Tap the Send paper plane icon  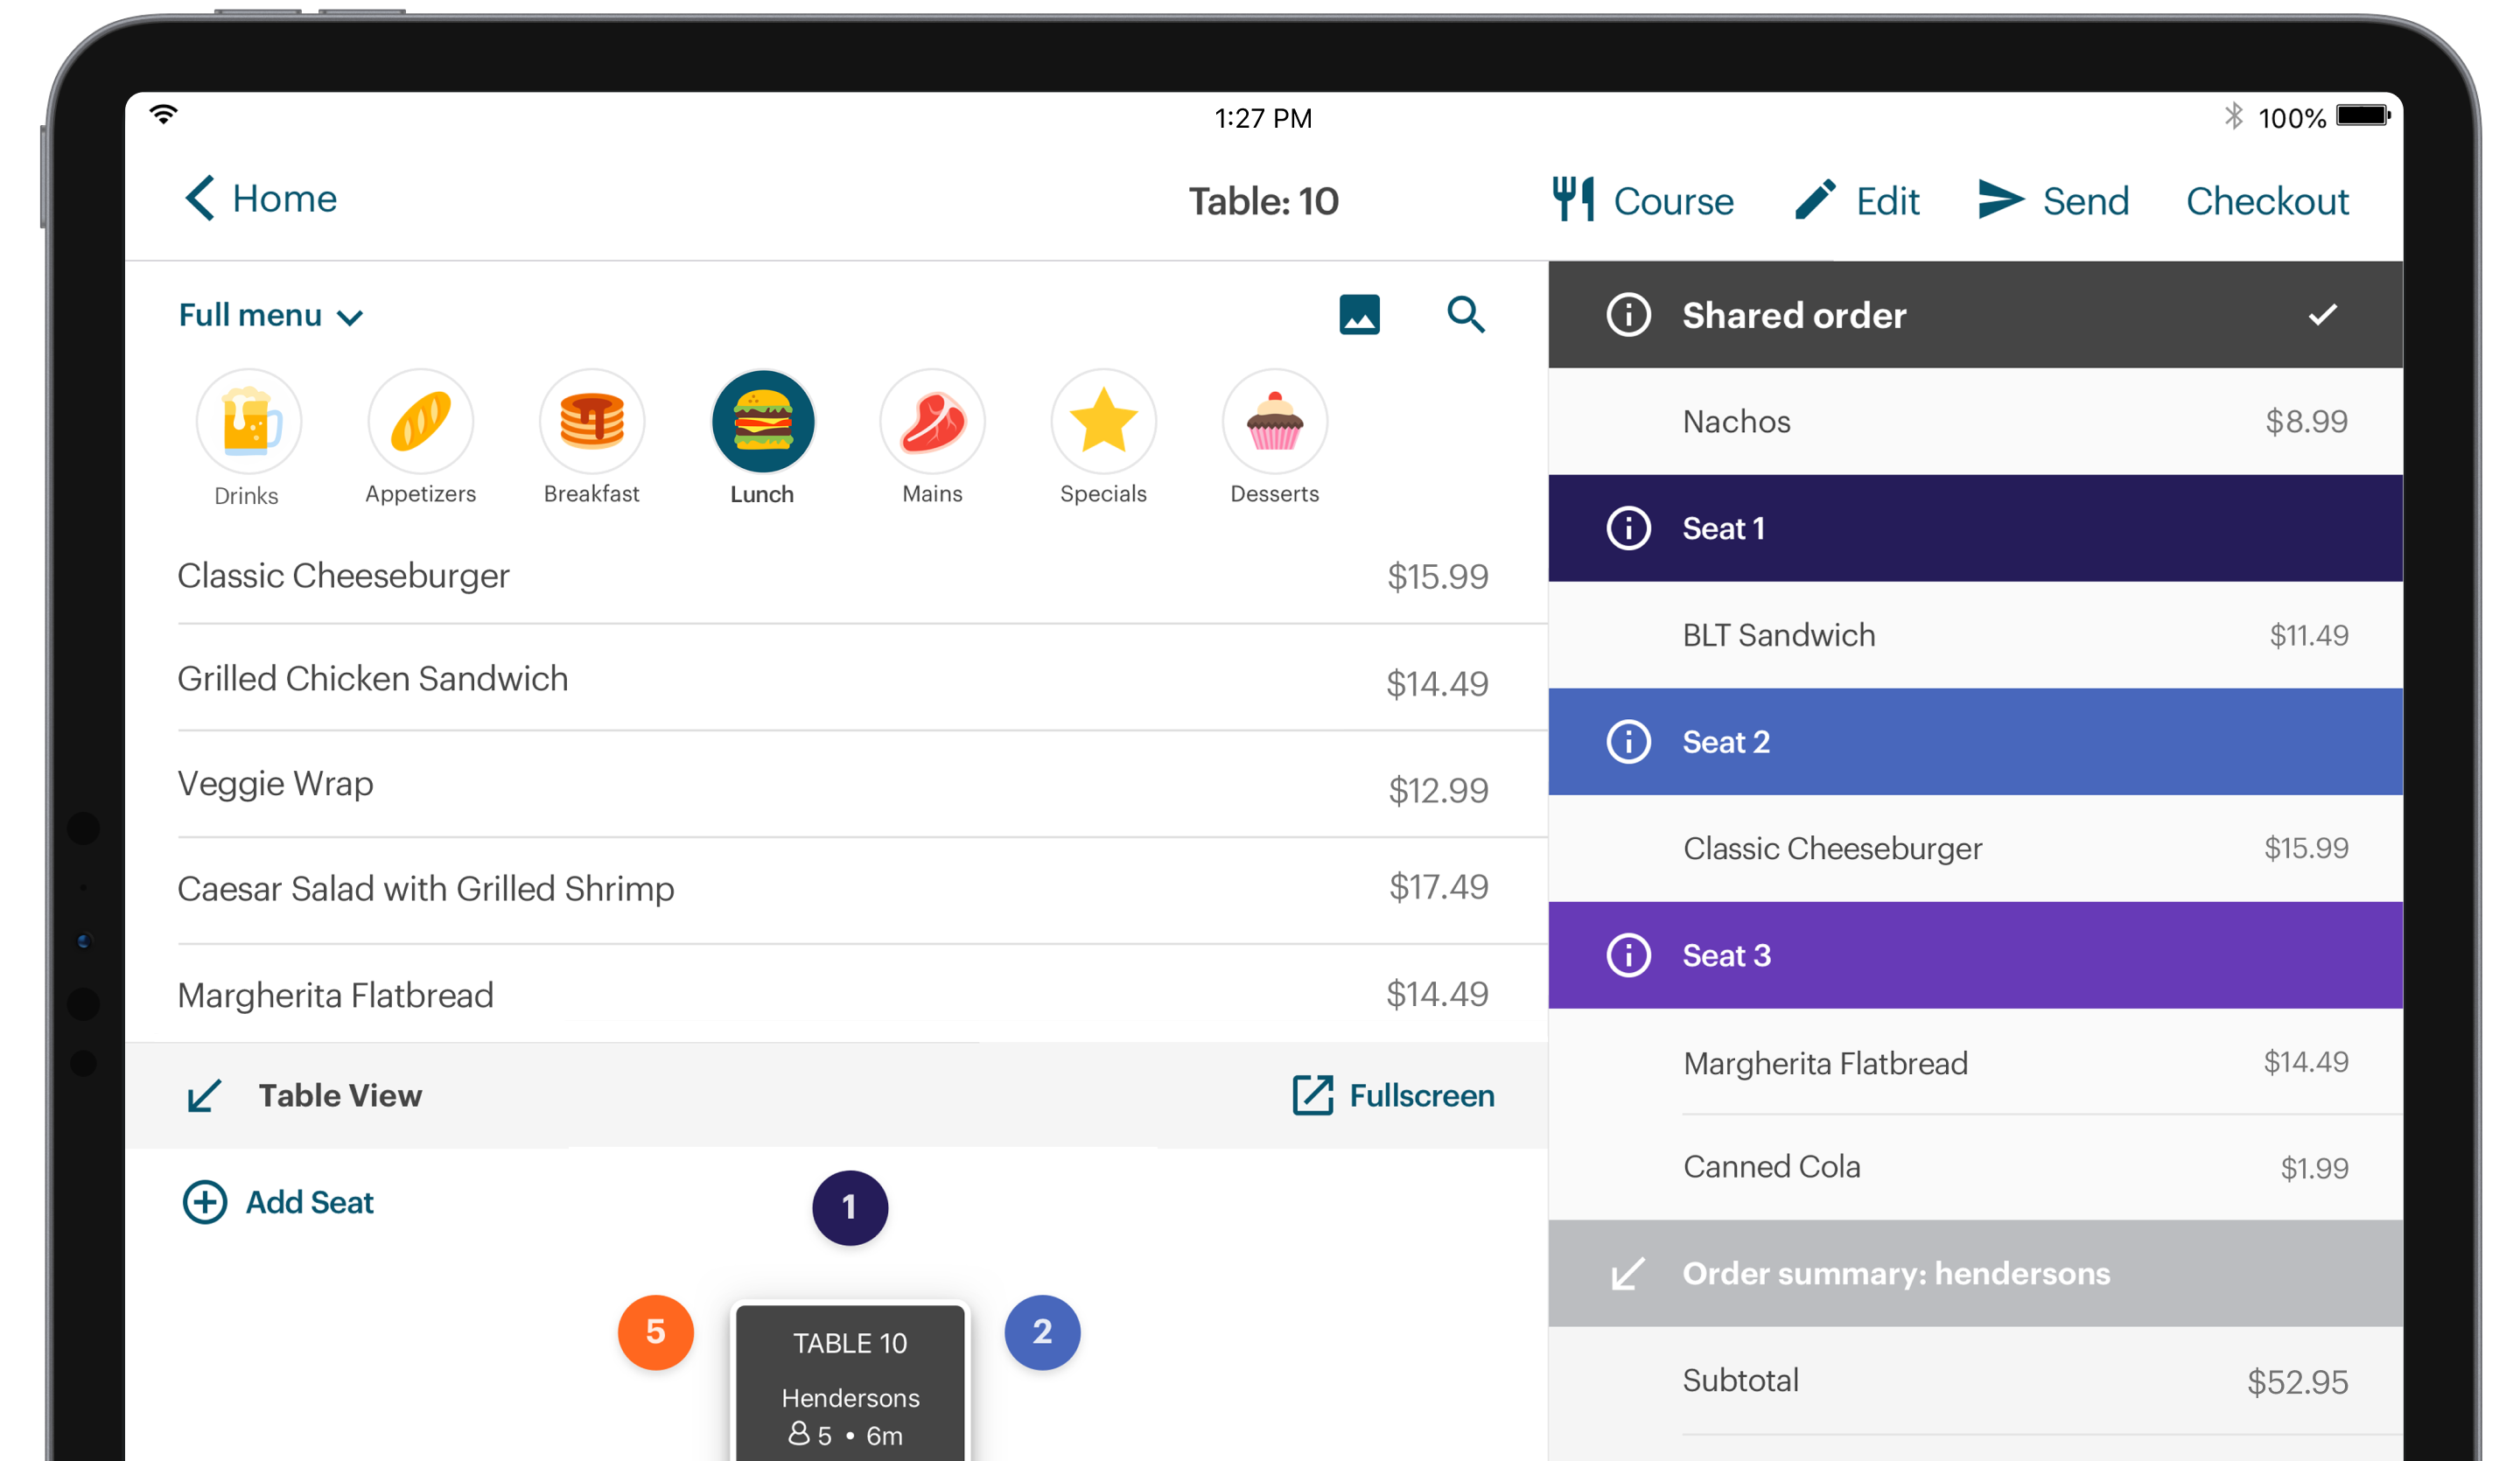[2000, 199]
